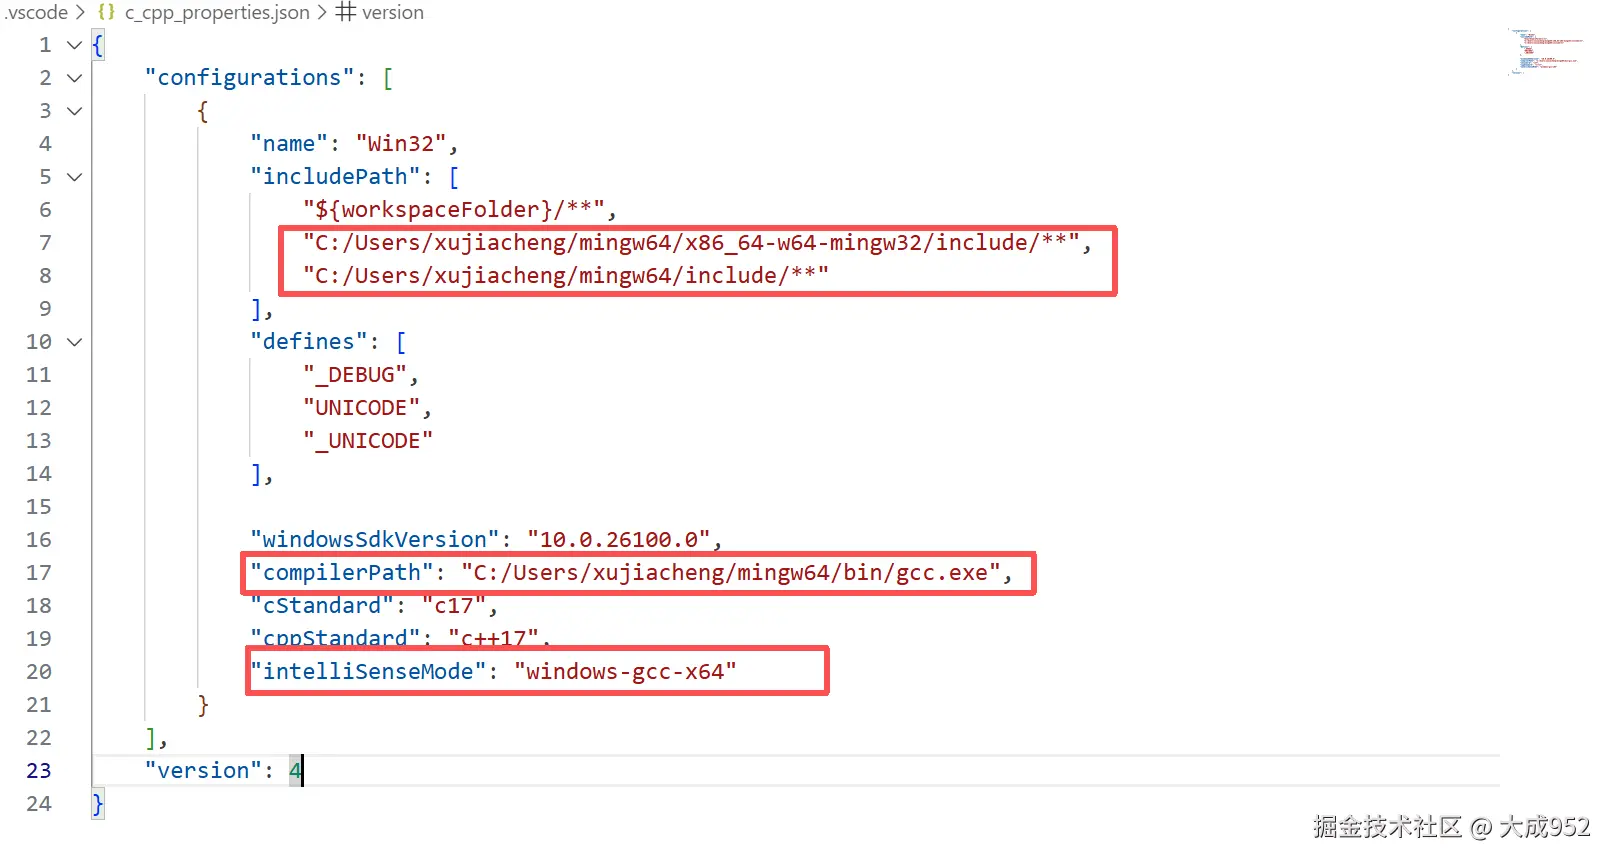Place cursor on "defines" key

tap(309, 342)
